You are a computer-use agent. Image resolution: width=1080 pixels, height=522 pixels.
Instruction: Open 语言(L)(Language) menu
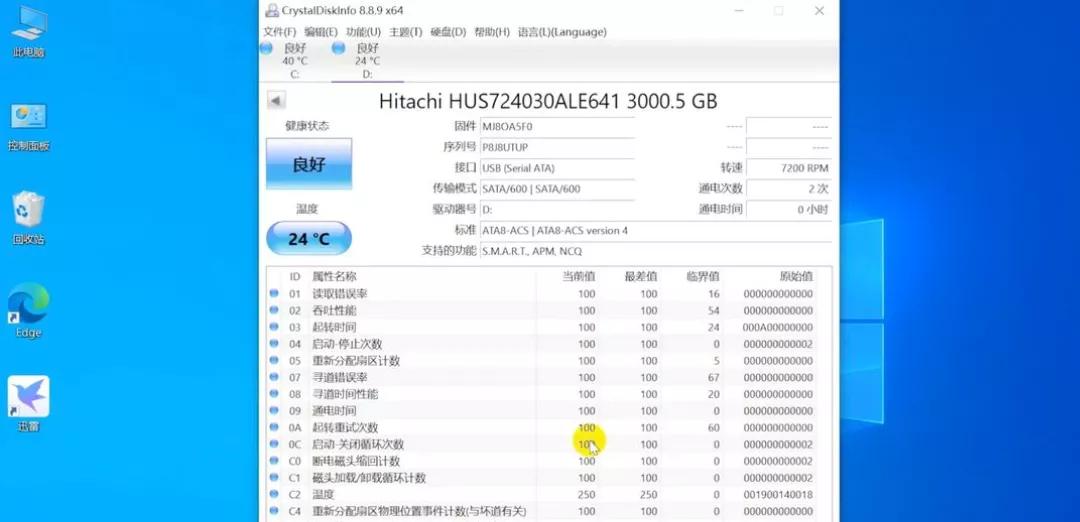pyautogui.click(x=562, y=32)
